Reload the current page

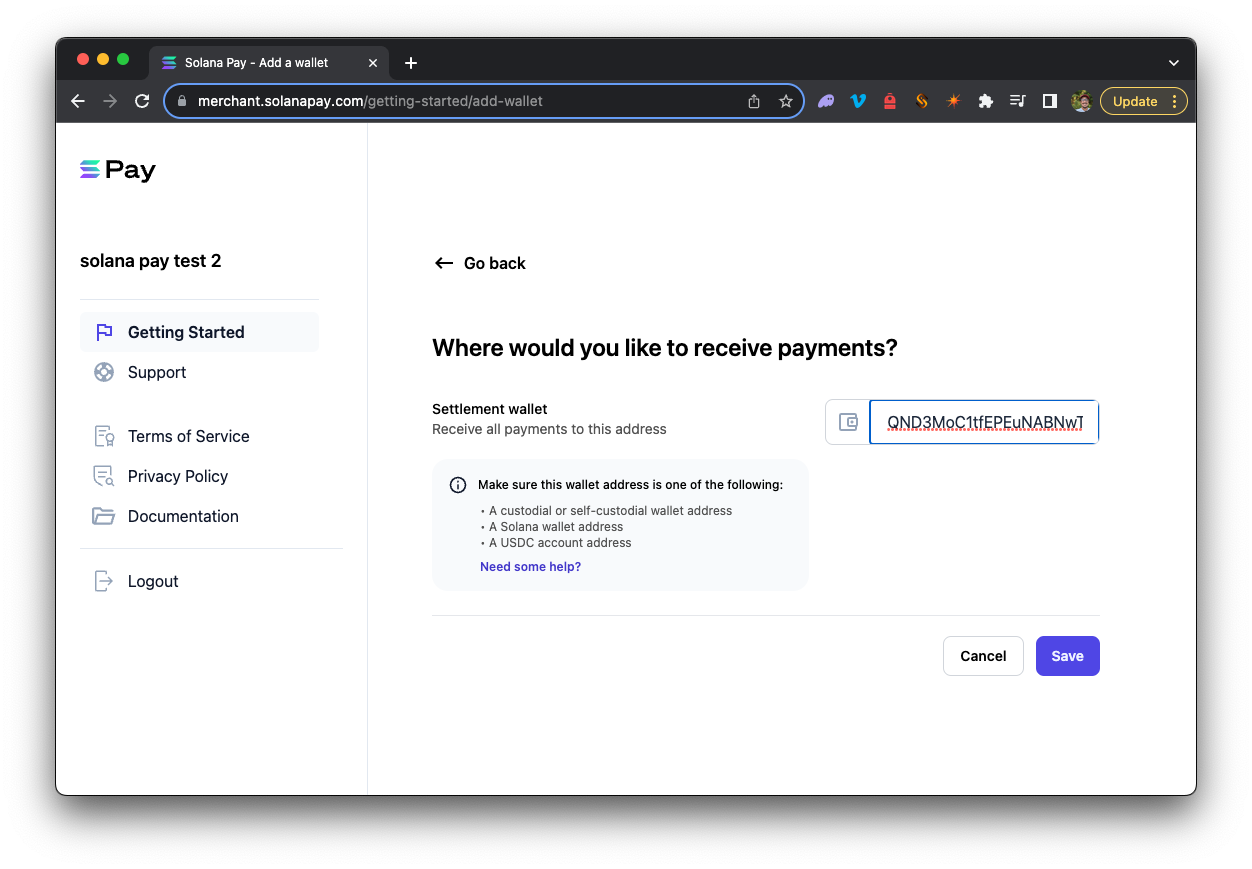[142, 101]
